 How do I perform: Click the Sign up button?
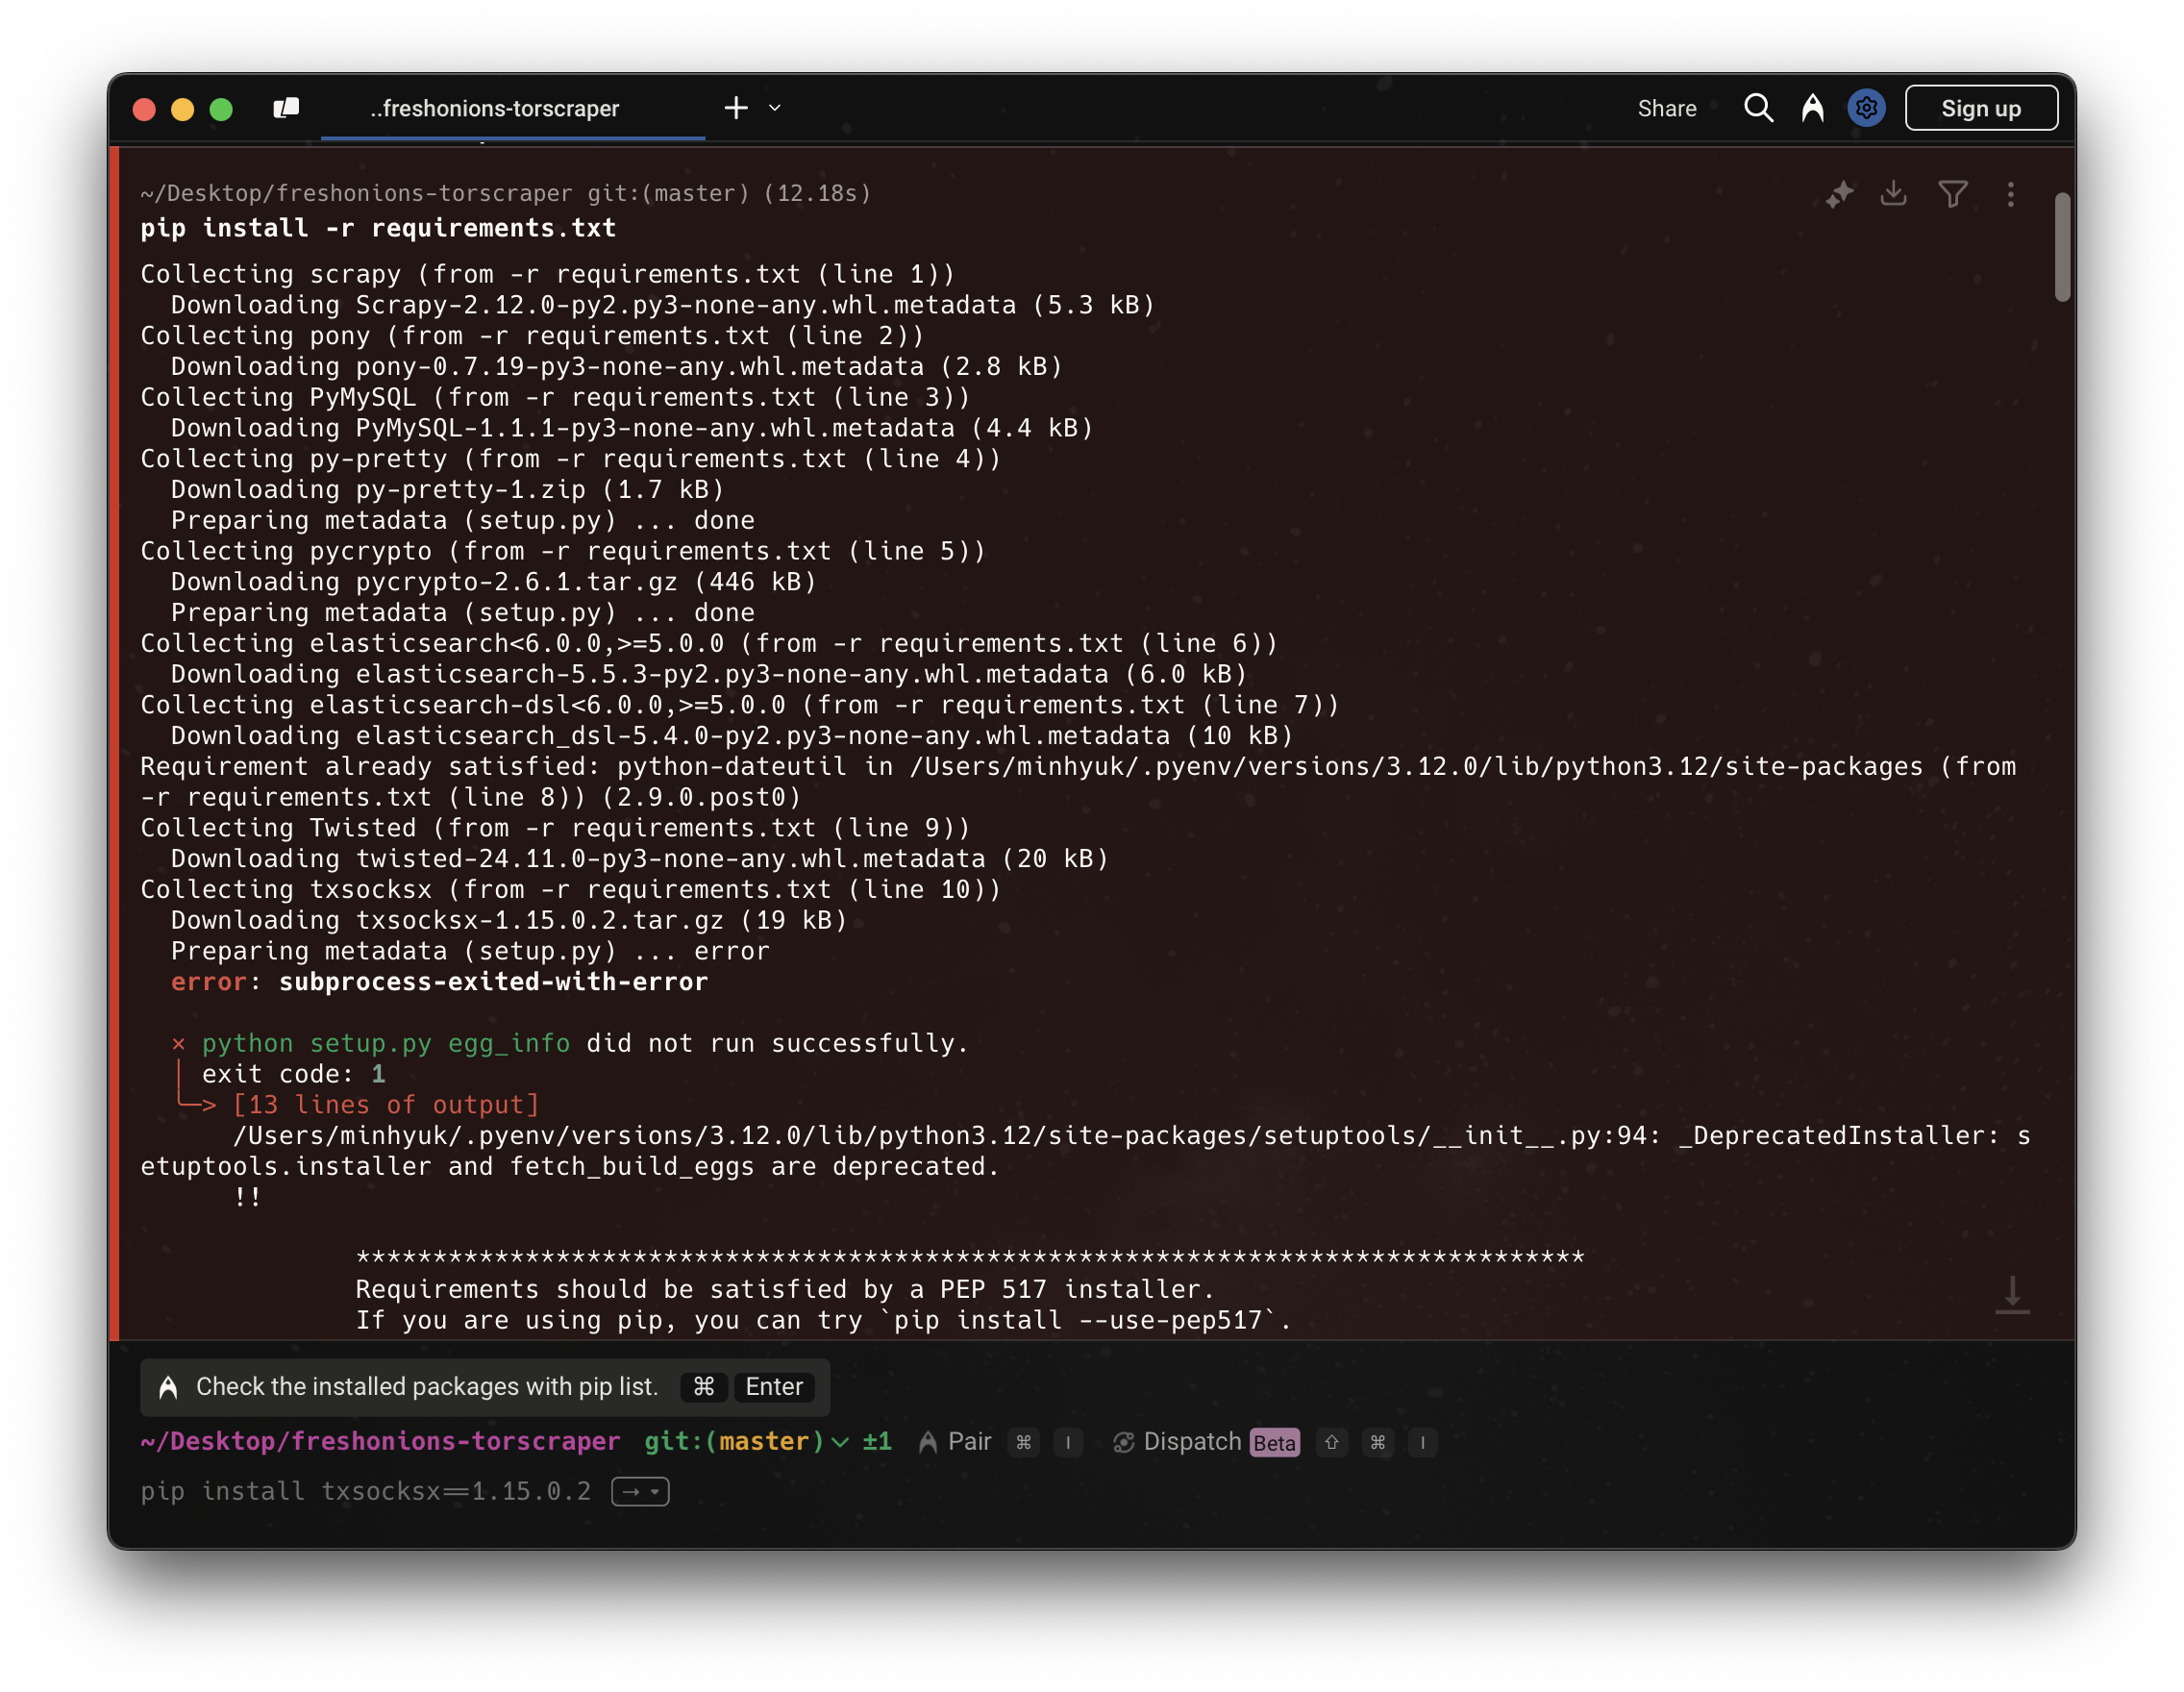click(x=1981, y=108)
